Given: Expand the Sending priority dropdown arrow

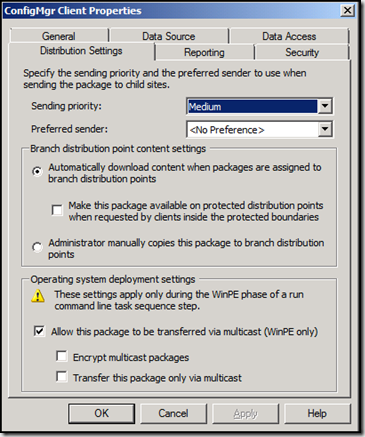Looking at the screenshot, I should point(325,106).
